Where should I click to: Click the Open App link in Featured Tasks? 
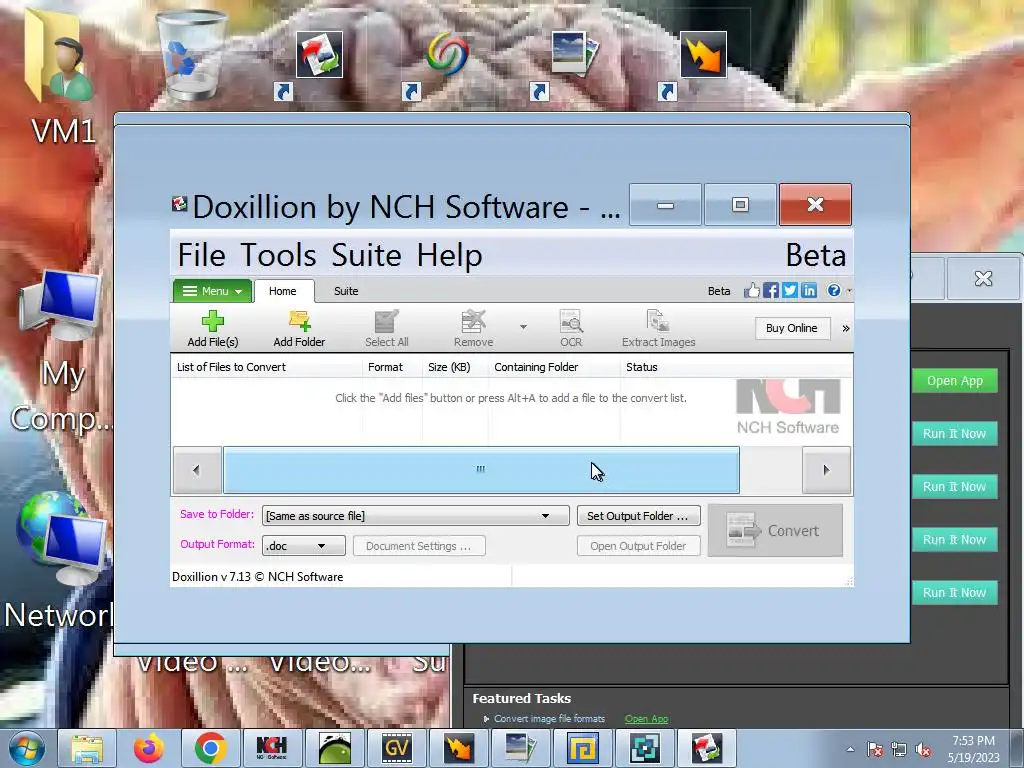pos(647,719)
